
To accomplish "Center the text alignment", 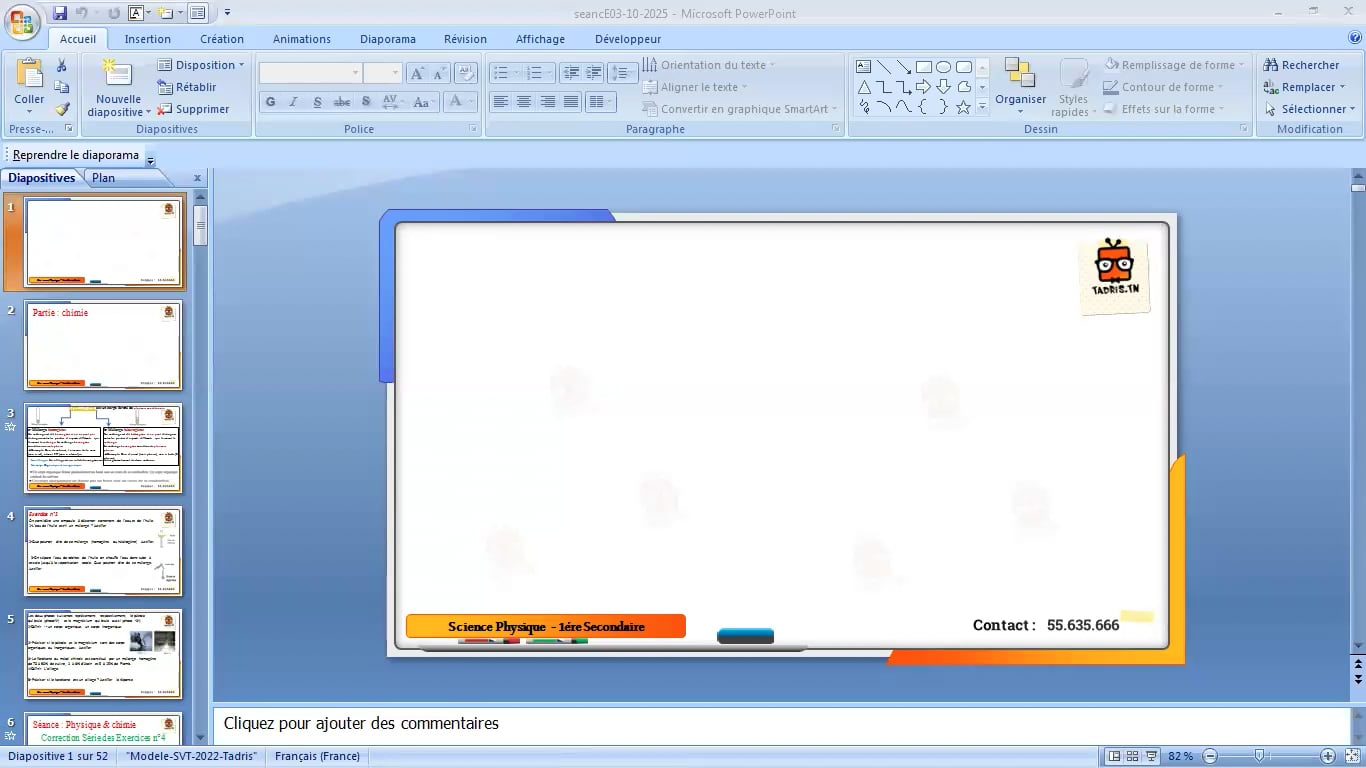I will pos(524,102).
